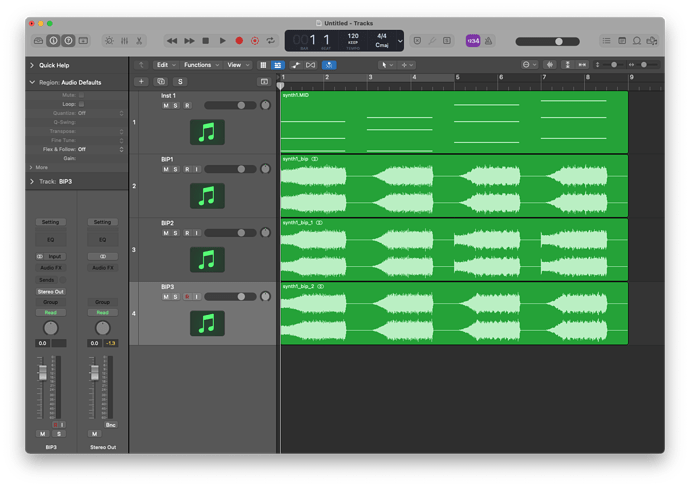Open the Mixer from the control bar
Viewport: 690px width, 486px height.
pos(125,41)
